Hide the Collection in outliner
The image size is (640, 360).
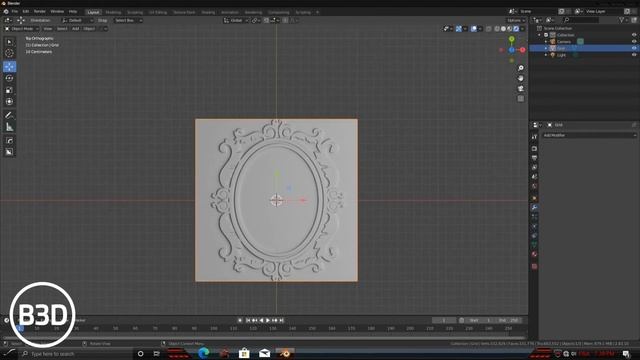[x=634, y=35]
